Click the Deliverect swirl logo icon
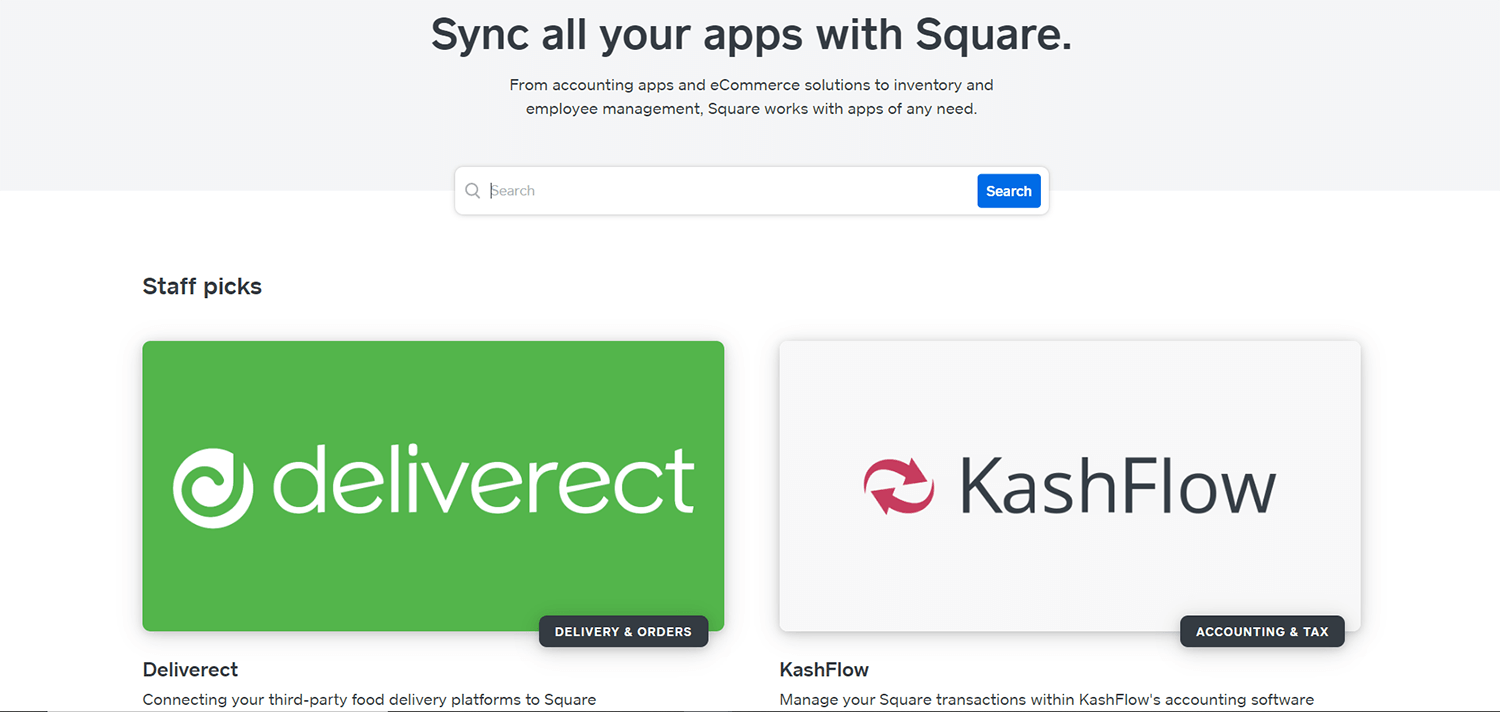This screenshot has height=712, width=1500. (x=213, y=488)
